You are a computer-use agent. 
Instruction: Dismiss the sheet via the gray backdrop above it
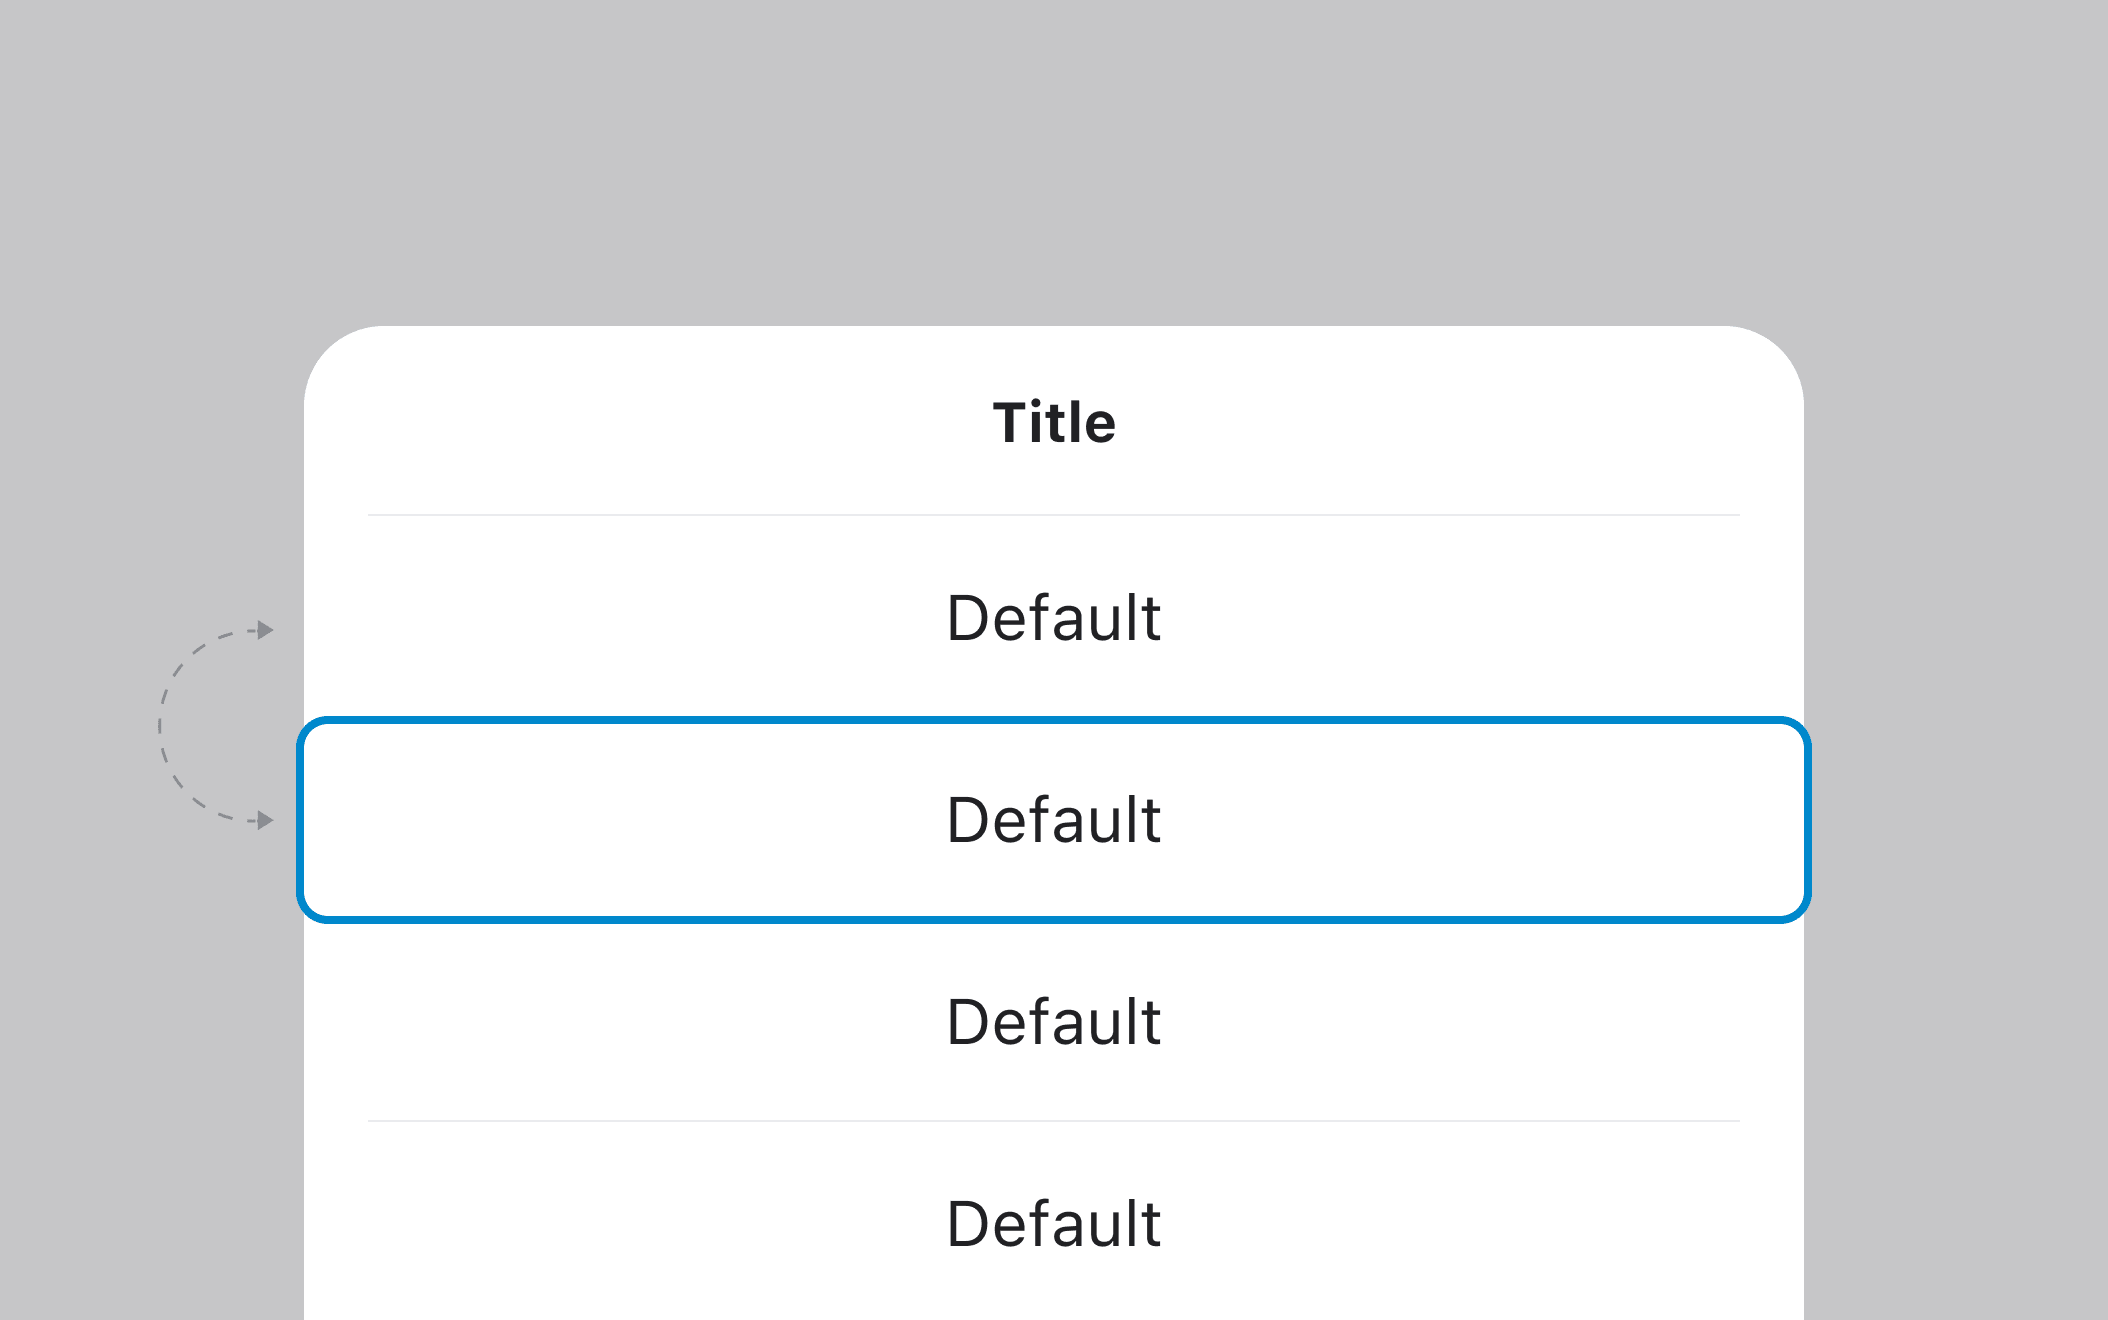(x=1054, y=160)
